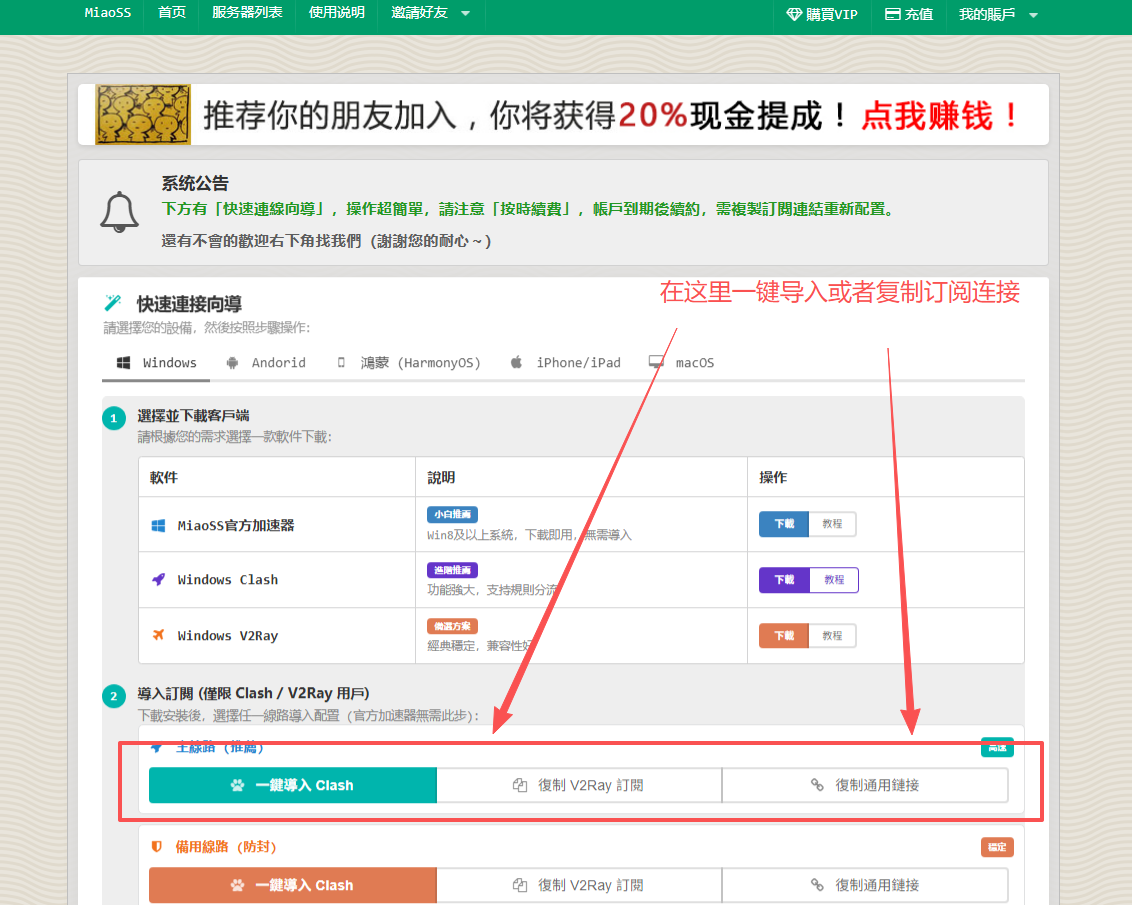Click the airplane icon beside Windows V2Ray

tap(158, 635)
